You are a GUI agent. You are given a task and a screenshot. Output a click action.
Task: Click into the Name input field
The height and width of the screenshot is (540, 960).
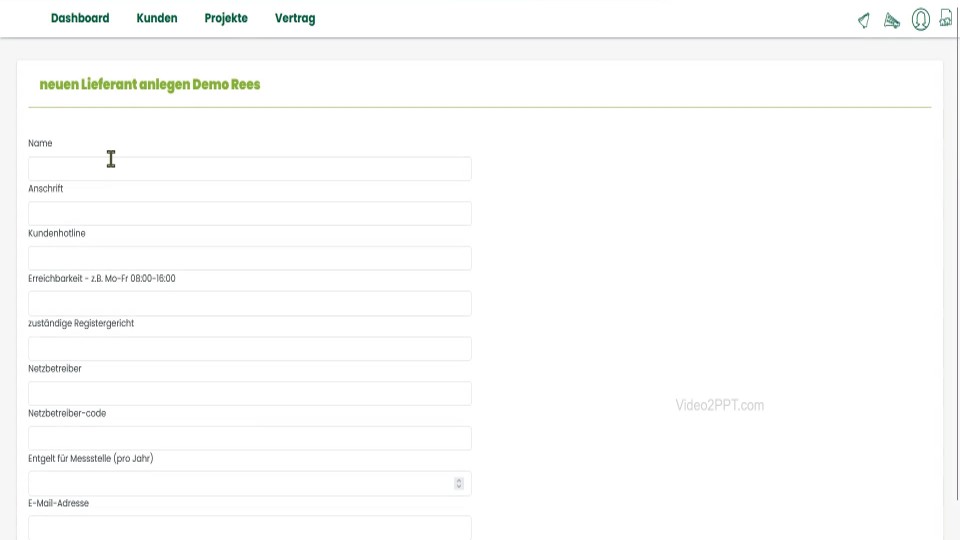point(249,169)
